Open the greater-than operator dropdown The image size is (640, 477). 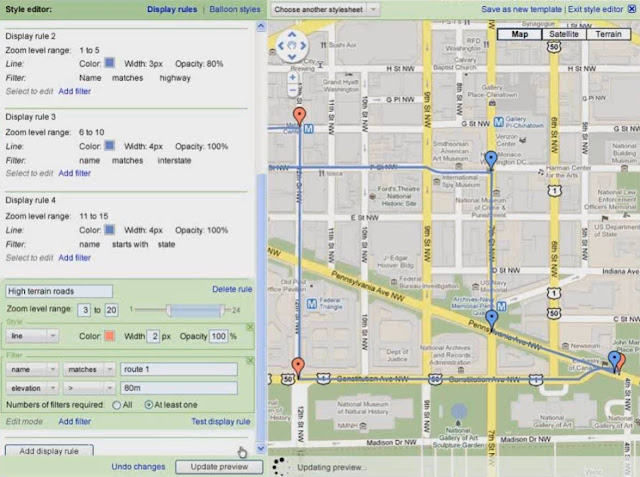(89, 388)
